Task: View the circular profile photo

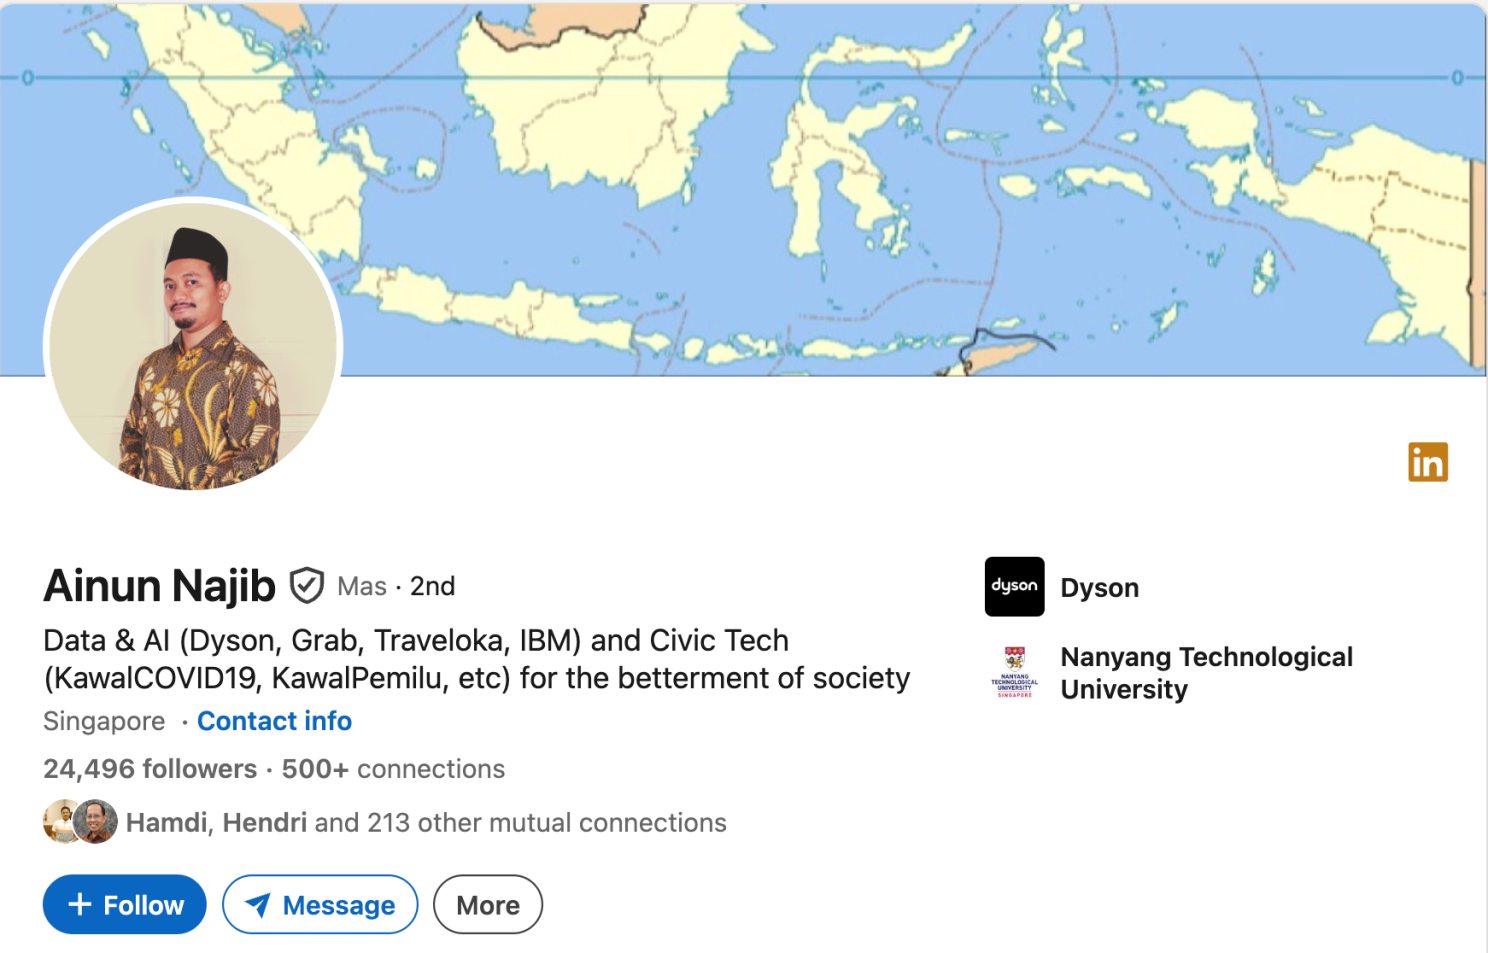Action: coord(193,346)
